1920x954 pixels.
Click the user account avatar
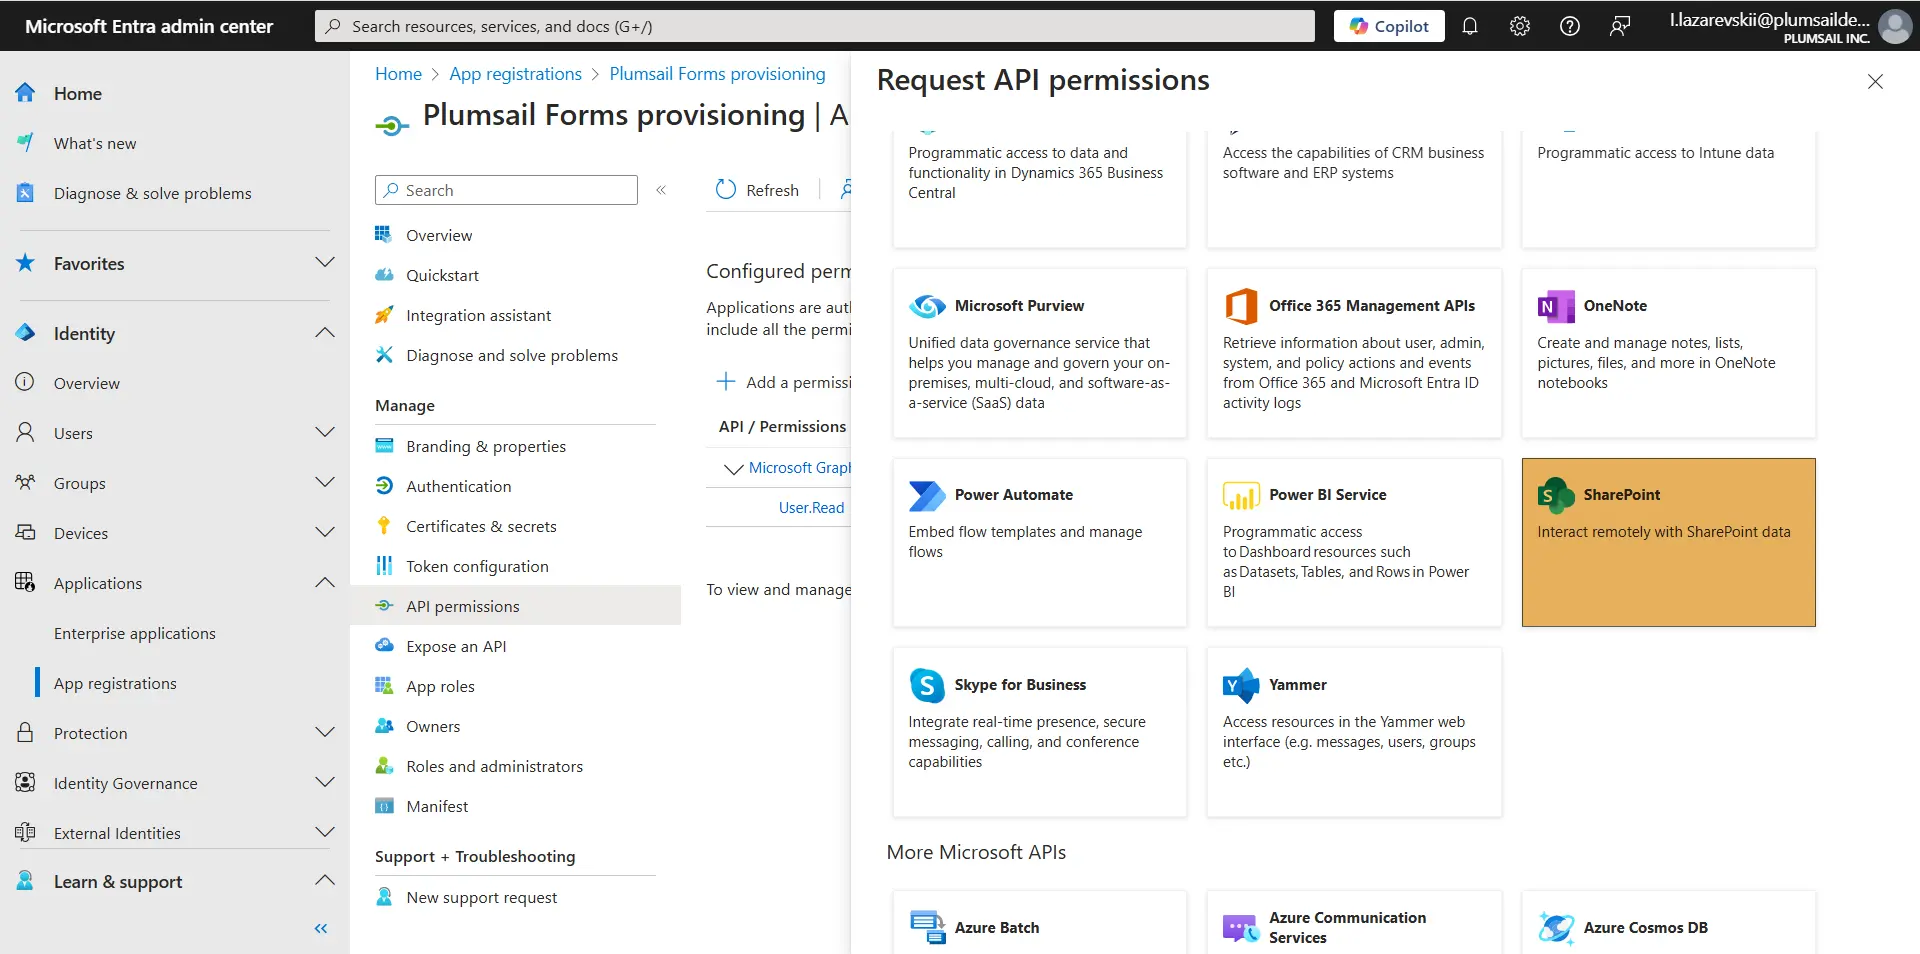1894,26
